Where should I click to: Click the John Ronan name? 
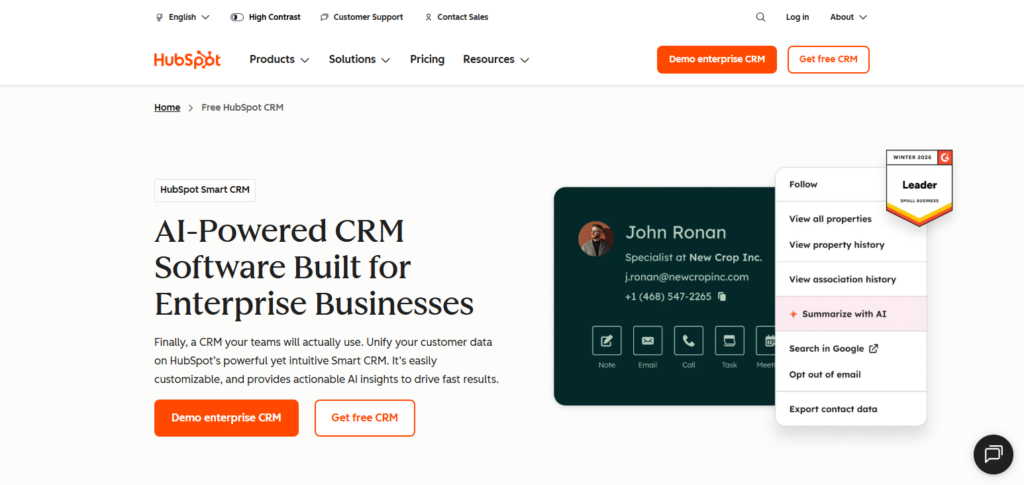(x=676, y=232)
